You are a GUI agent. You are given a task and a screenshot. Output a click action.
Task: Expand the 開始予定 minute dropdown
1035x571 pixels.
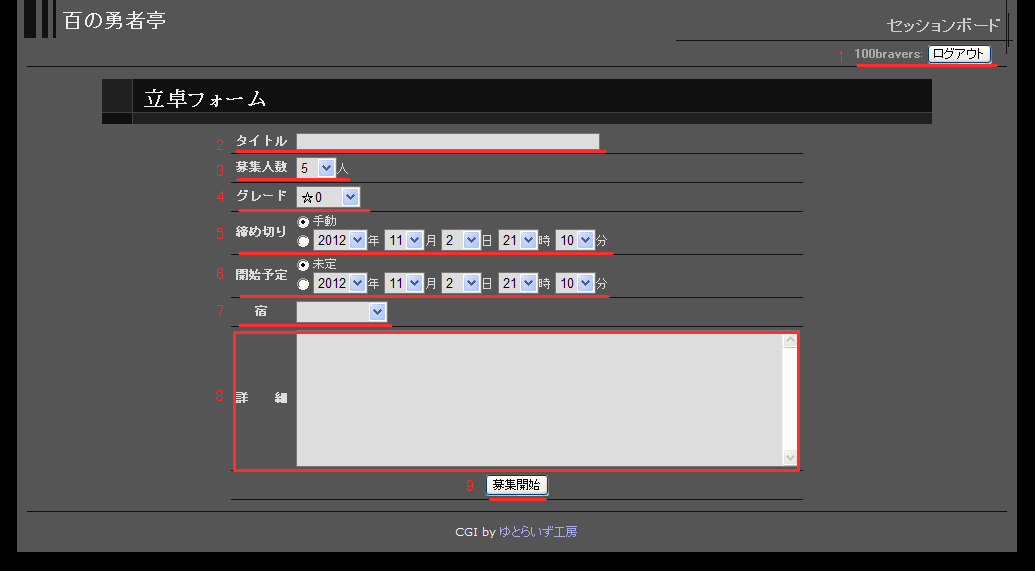pyautogui.click(x=575, y=284)
